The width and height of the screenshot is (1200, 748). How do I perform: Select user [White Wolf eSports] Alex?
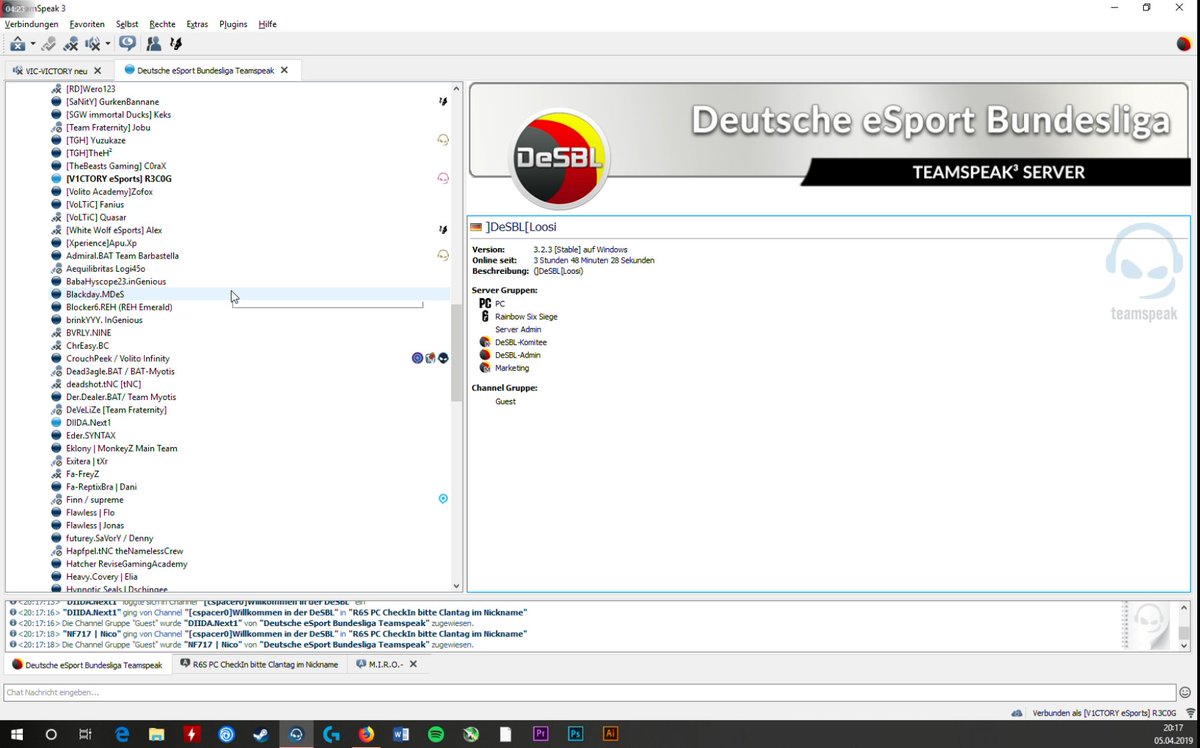(x=113, y=230)
